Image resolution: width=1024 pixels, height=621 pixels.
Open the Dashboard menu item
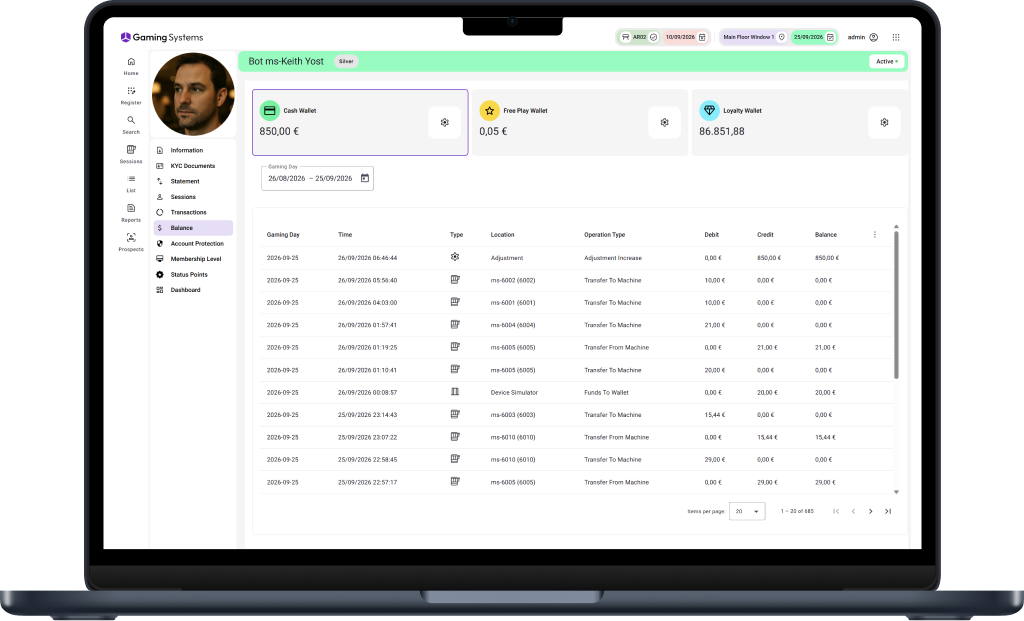pyautogui.click(x=193, y=290)
